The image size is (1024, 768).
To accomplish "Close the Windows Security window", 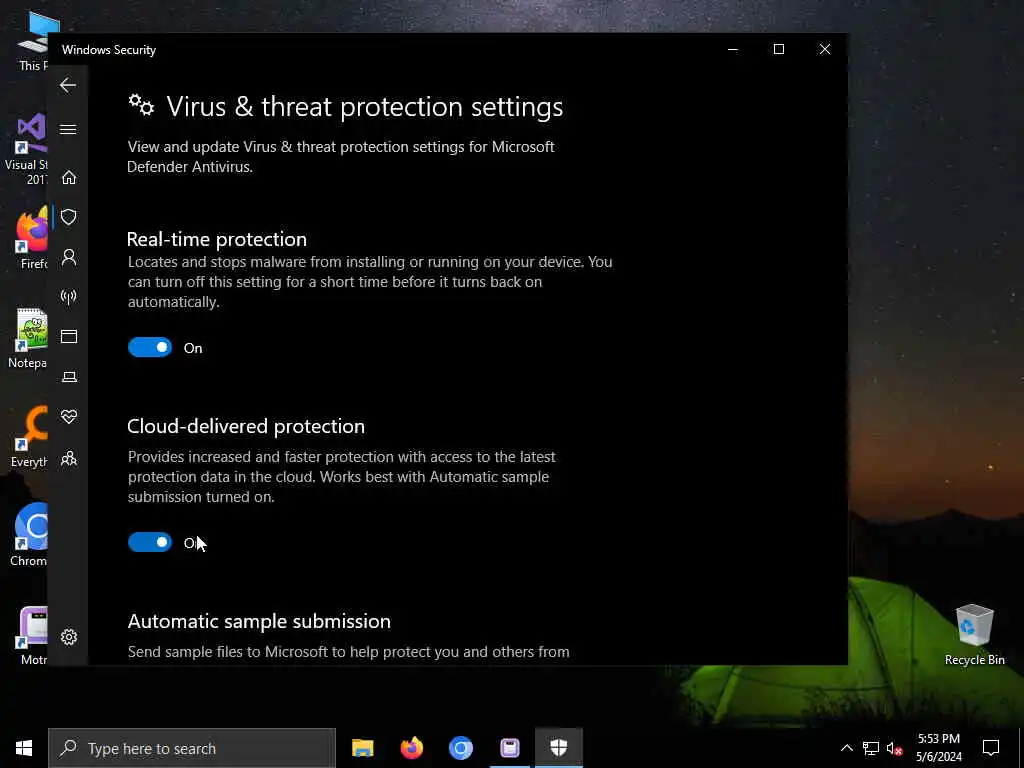I will [825, 50].
